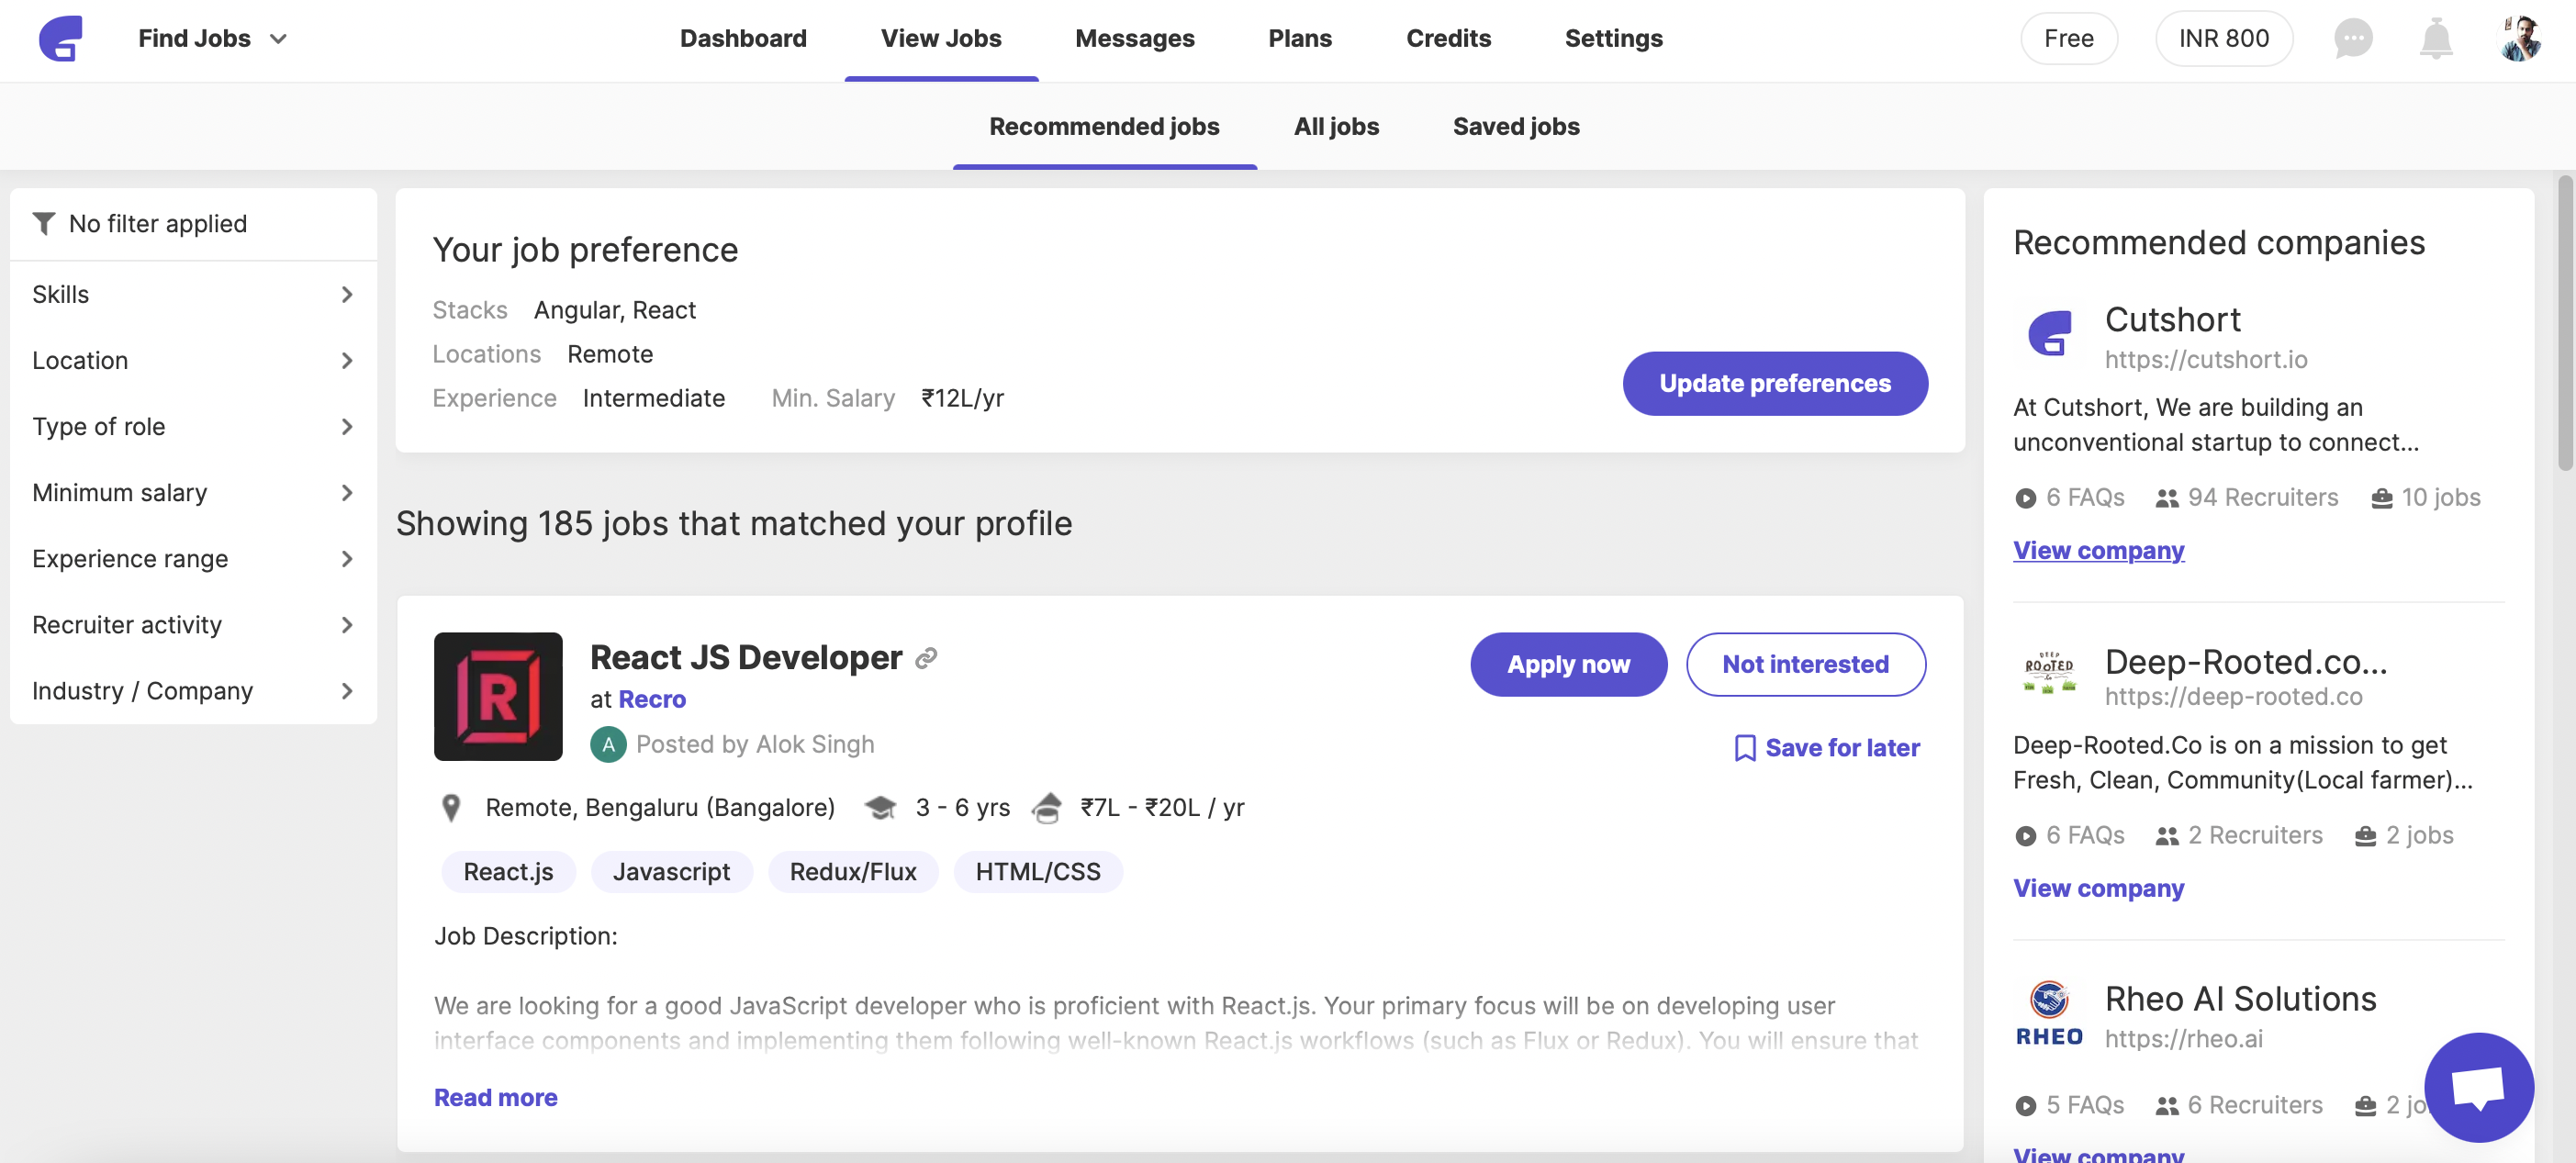Open the Recro company link

click(x=652, y=699)
